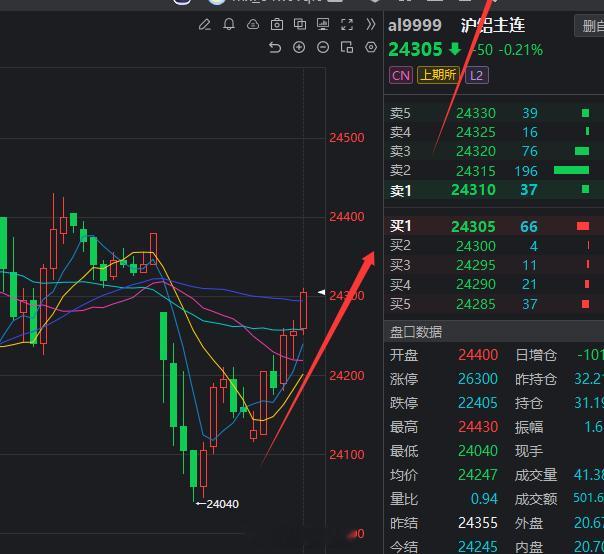The image size is (604, 554).
Task: Click the 成交额 label
Action: coord(536,499)
